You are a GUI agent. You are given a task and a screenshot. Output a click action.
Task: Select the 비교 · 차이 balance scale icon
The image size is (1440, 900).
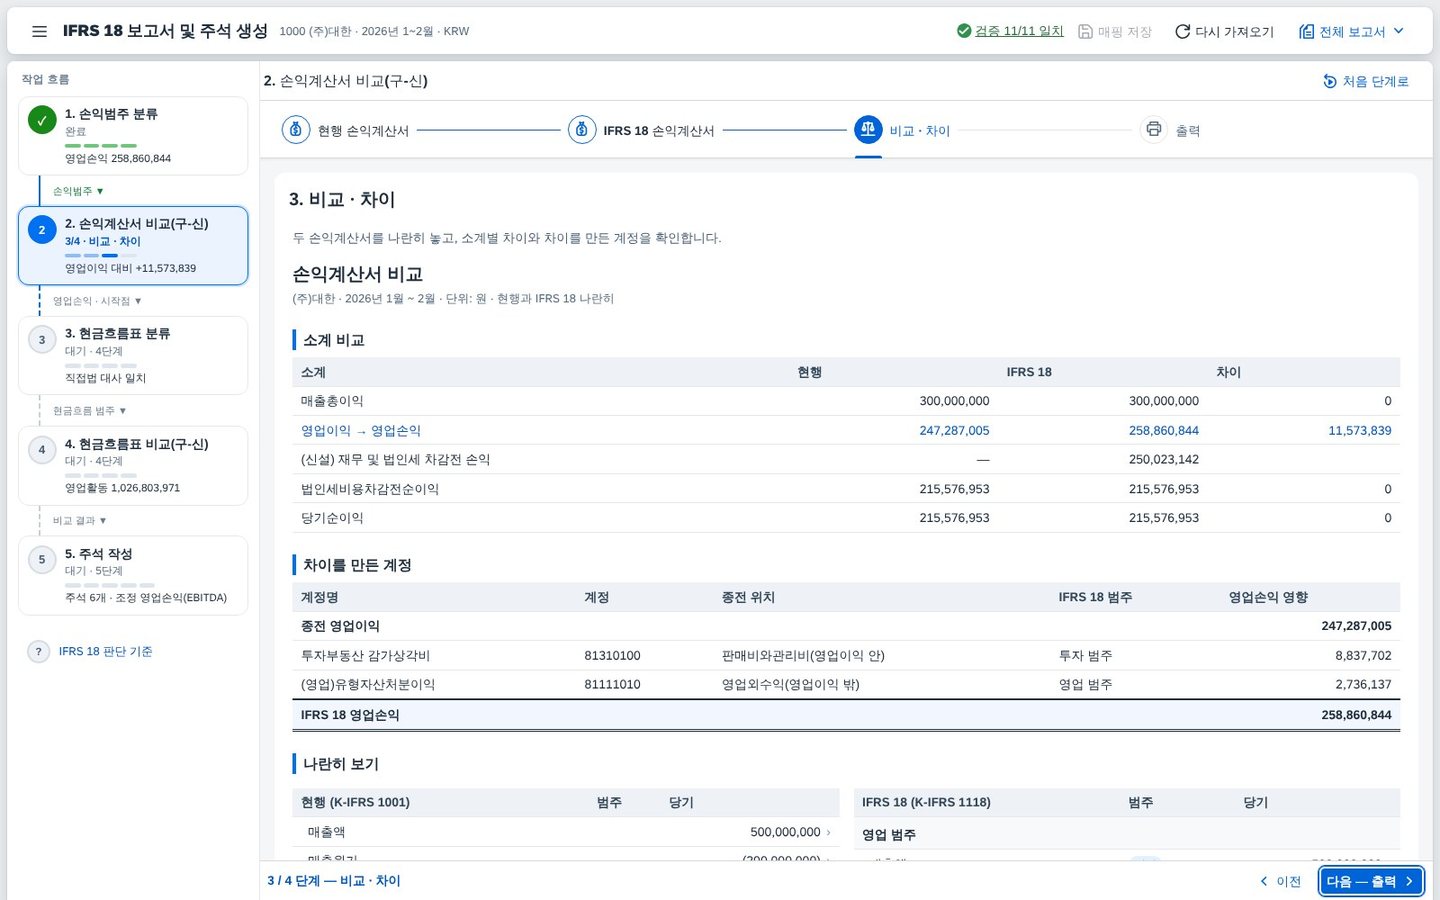click(868, 130)
